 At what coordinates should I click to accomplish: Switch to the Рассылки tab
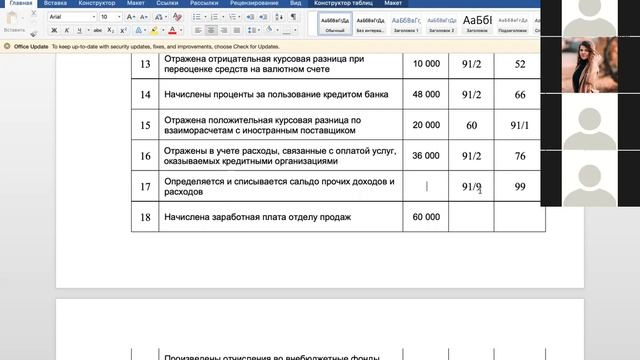pyautogui.click(x=204, y=3)
